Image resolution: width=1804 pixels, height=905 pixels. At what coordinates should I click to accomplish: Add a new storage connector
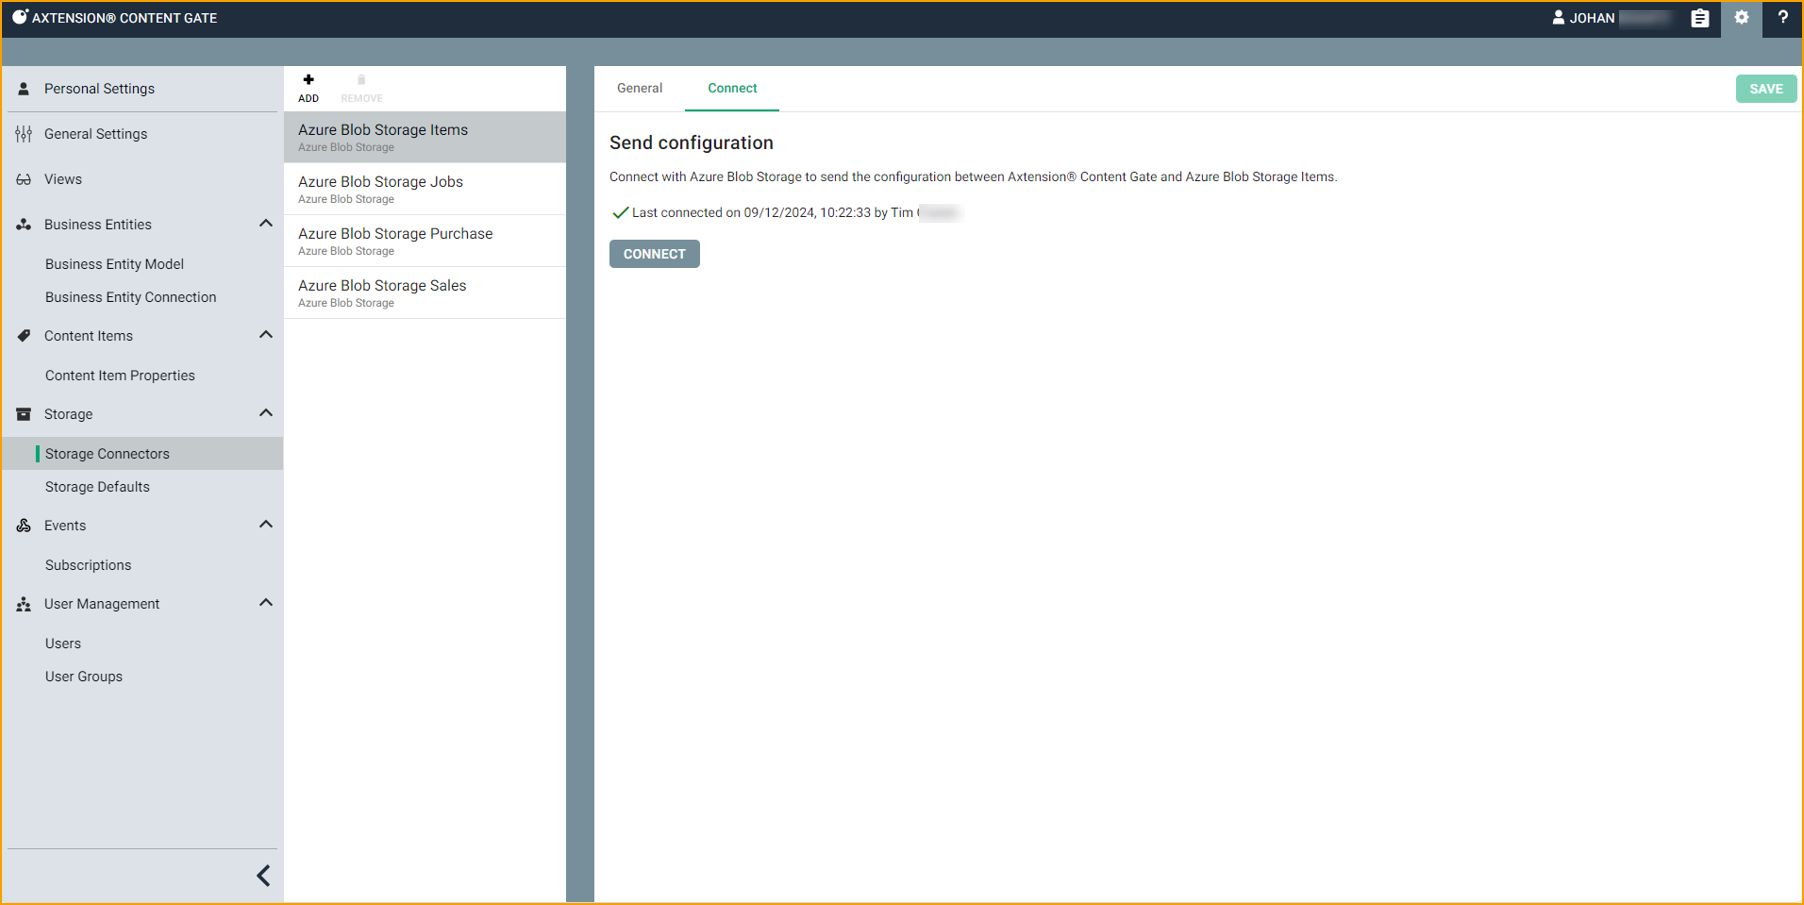point(308,88)
